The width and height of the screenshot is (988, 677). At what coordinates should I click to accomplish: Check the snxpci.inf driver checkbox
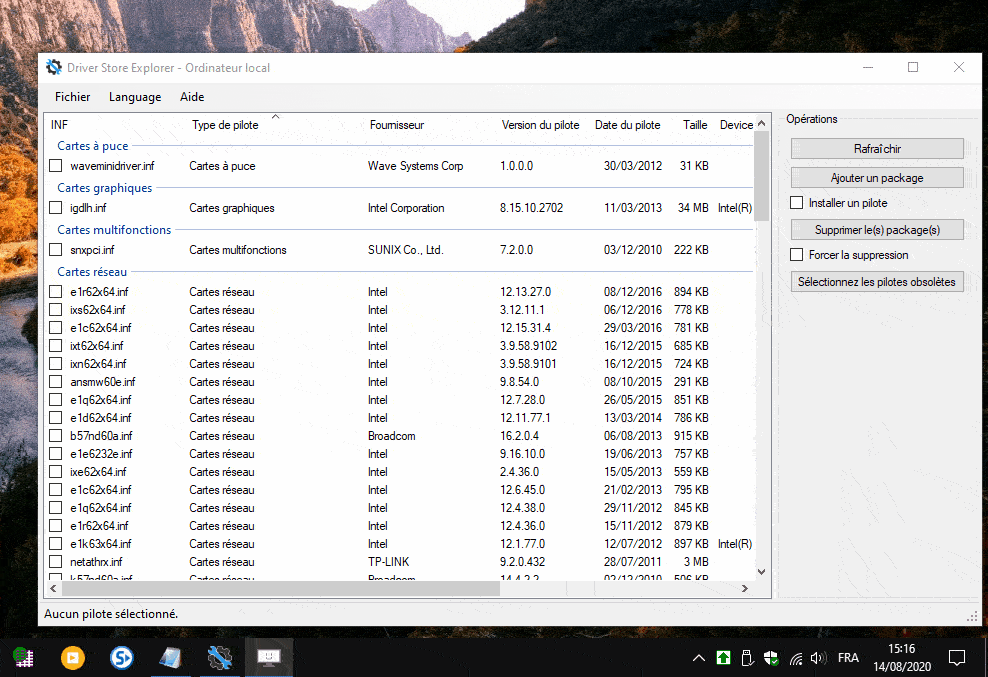[x=55, y=250]
